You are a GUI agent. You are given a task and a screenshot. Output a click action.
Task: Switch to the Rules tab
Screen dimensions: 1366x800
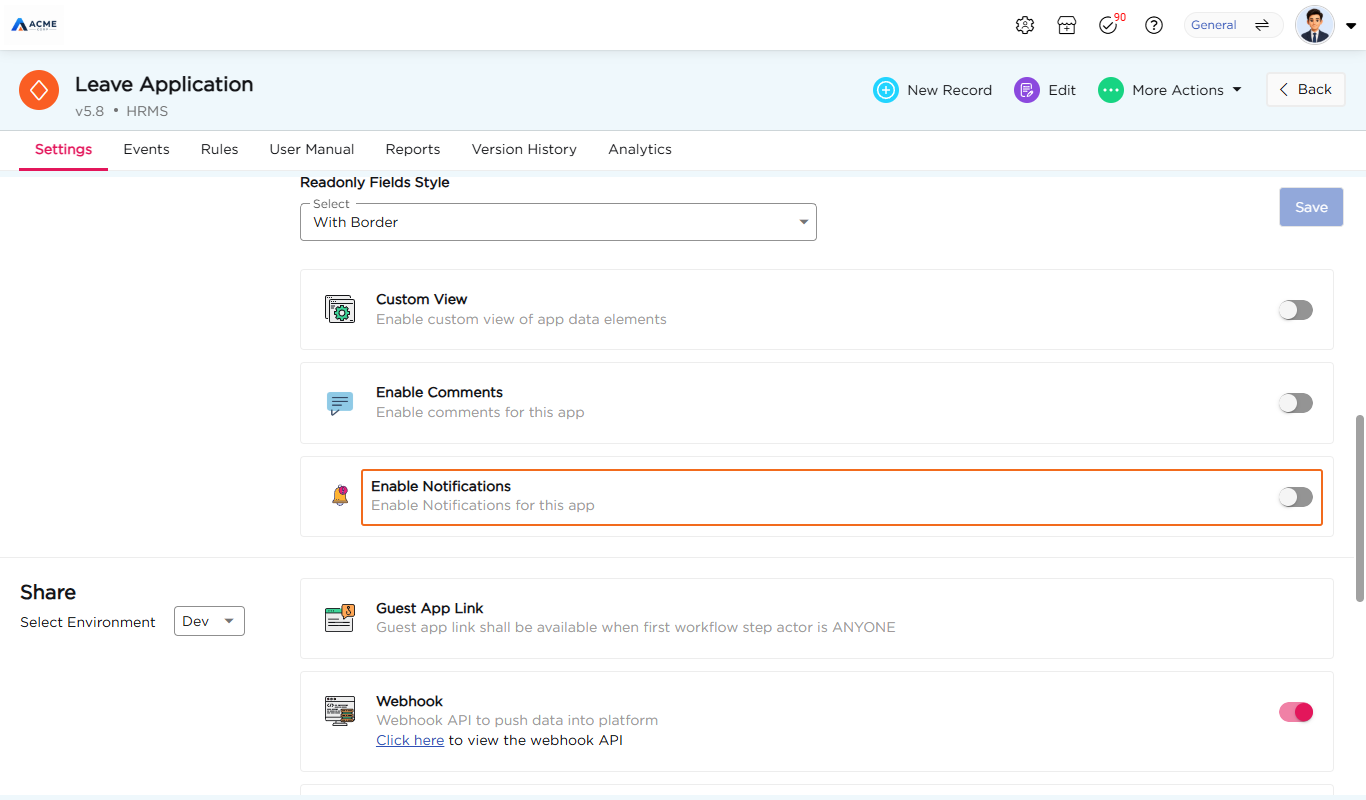(219, 149)
